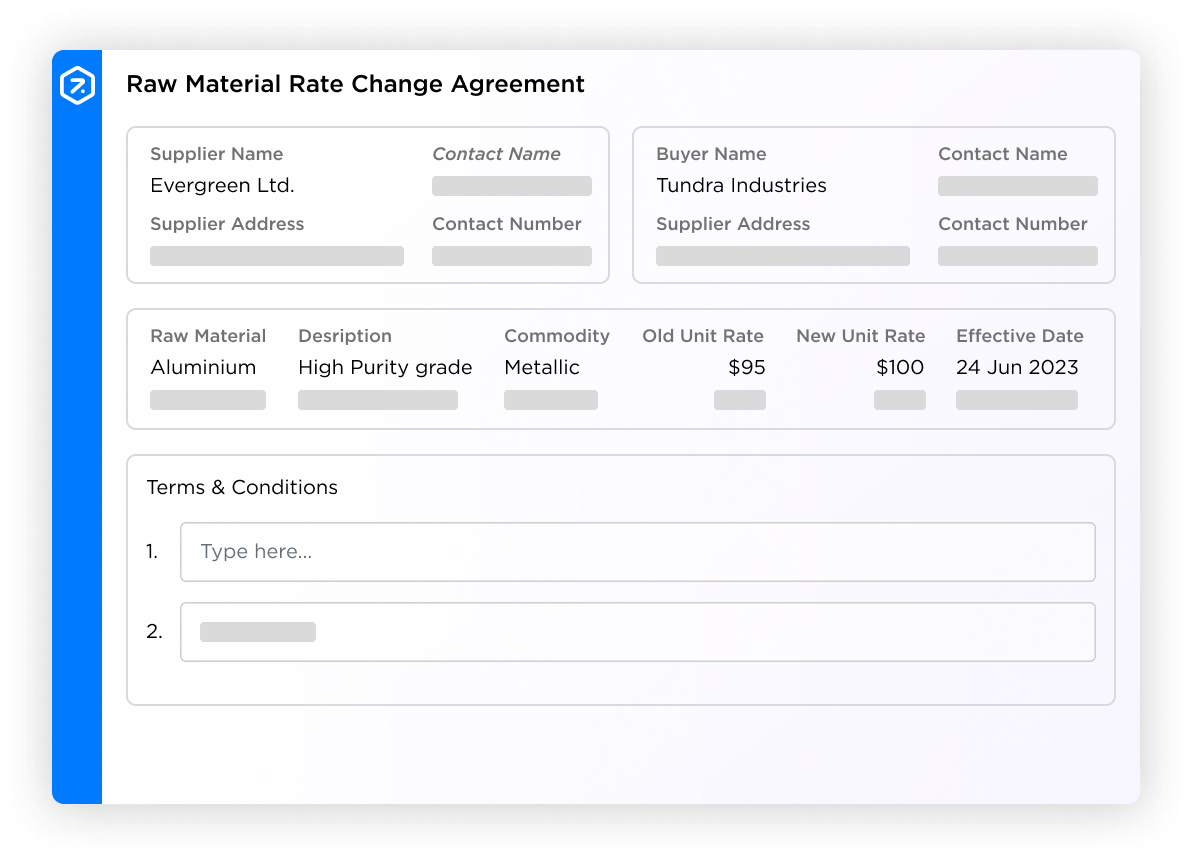Click the "Desription" column header
Screen dimensions: 1192x858
[345, 336]
